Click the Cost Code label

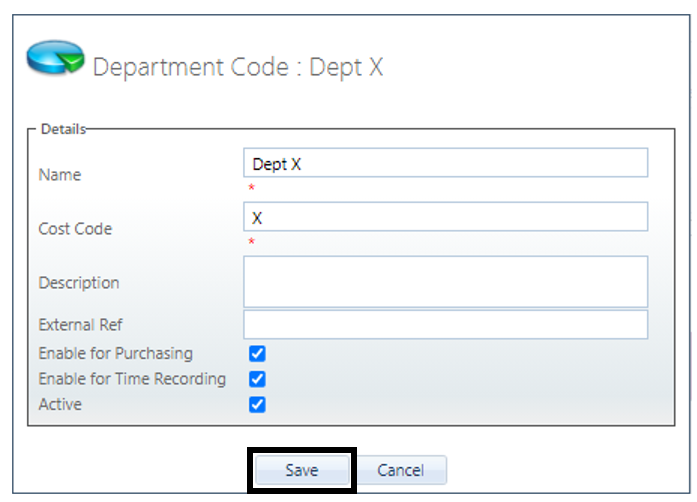[75, 229]
